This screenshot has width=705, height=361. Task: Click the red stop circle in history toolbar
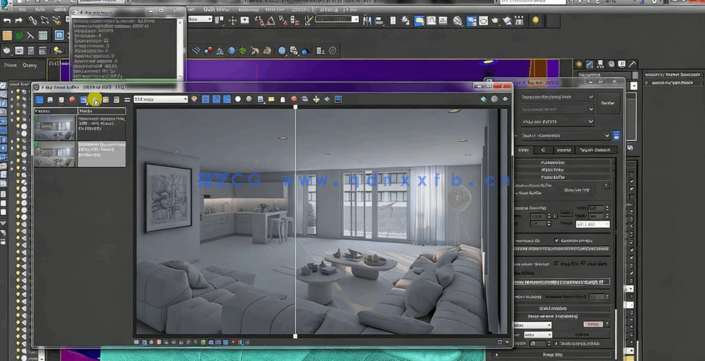point(72,99)
